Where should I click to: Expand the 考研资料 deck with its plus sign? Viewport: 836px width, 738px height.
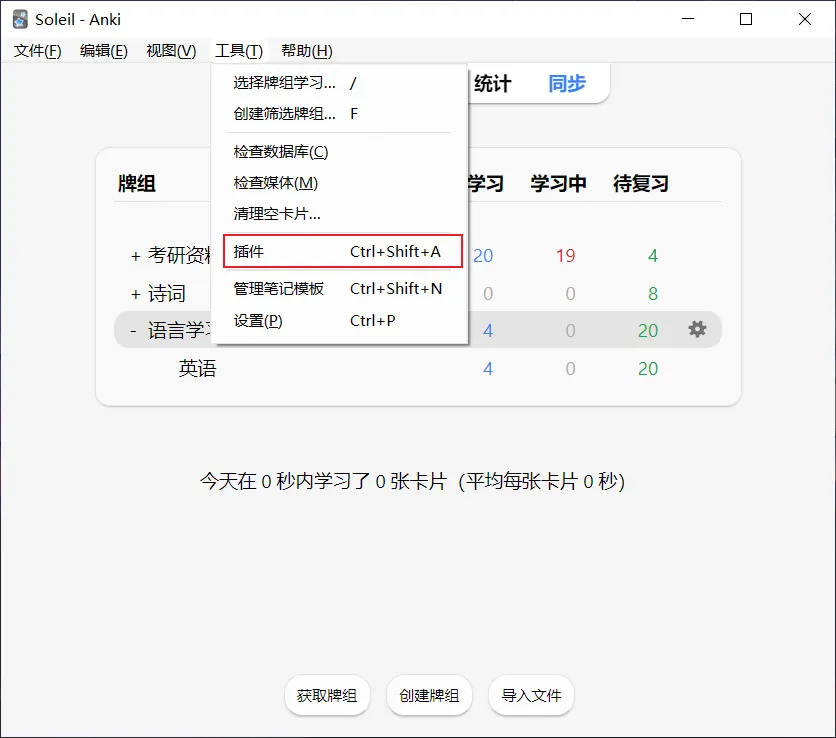coord(135,256)
